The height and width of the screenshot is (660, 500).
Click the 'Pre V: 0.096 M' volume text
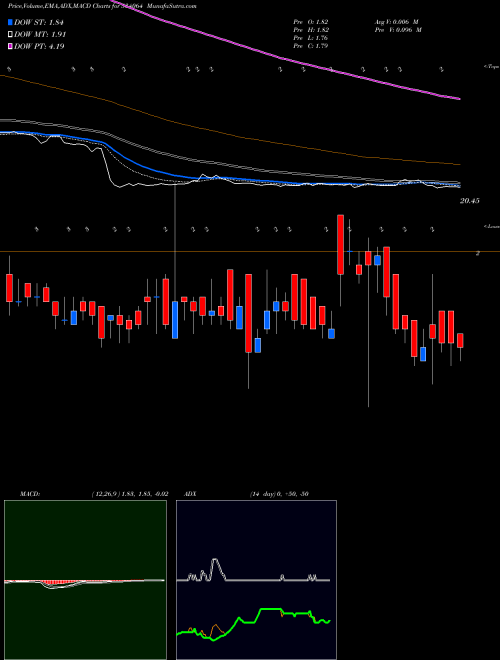[398, 29]
